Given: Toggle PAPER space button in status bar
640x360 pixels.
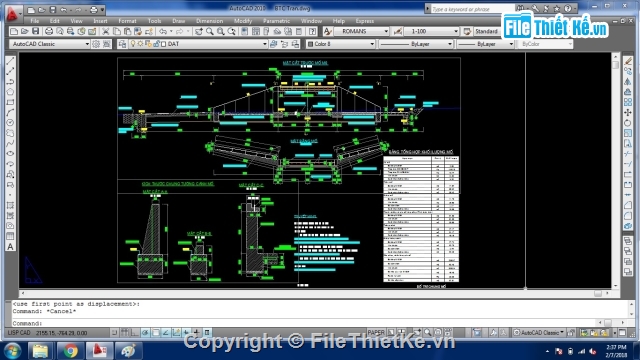Looking at the screenshot, I should tap(376, 333).
